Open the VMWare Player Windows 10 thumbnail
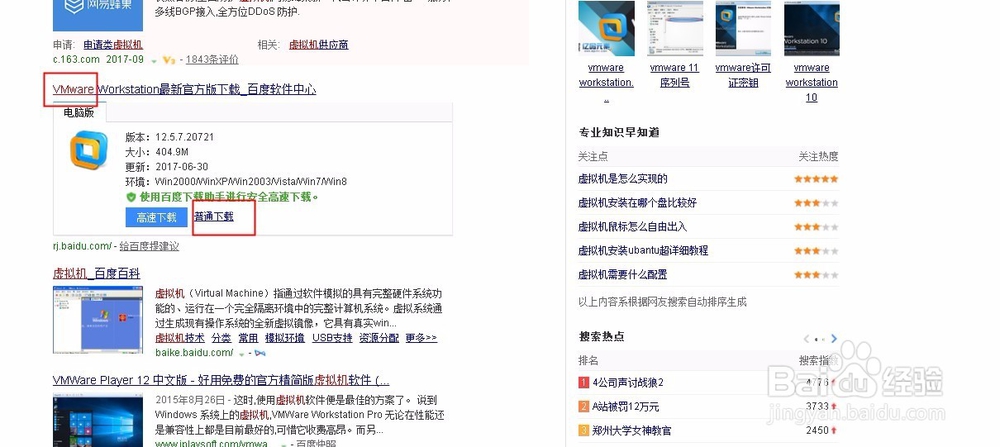Screen dimensions: 1000x447 (98, 421)
